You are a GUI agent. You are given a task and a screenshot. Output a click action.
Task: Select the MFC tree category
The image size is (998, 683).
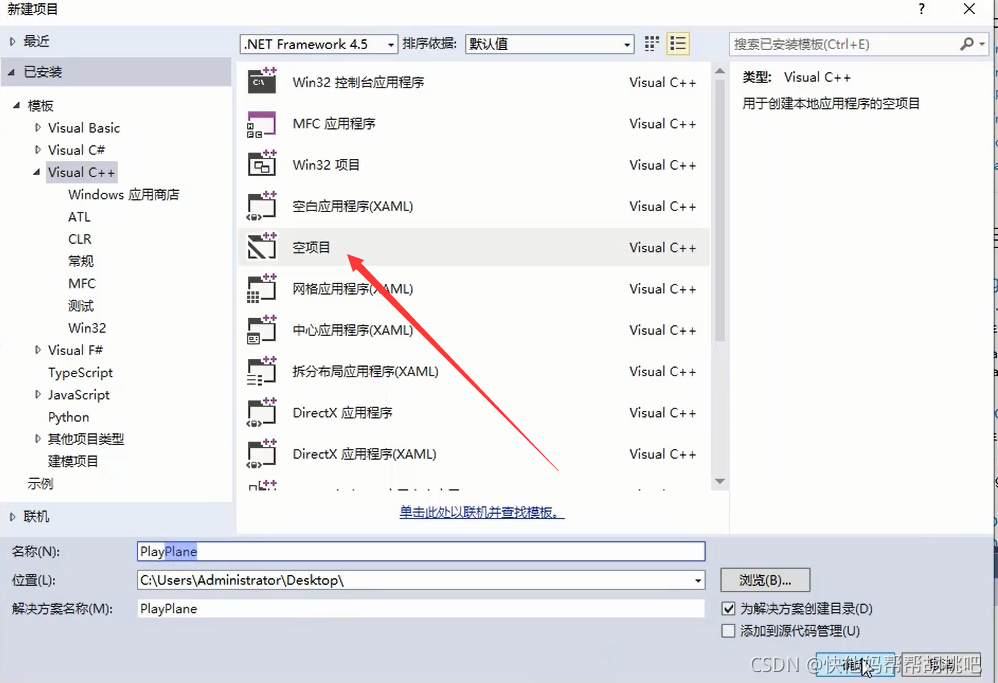(81, 283)
